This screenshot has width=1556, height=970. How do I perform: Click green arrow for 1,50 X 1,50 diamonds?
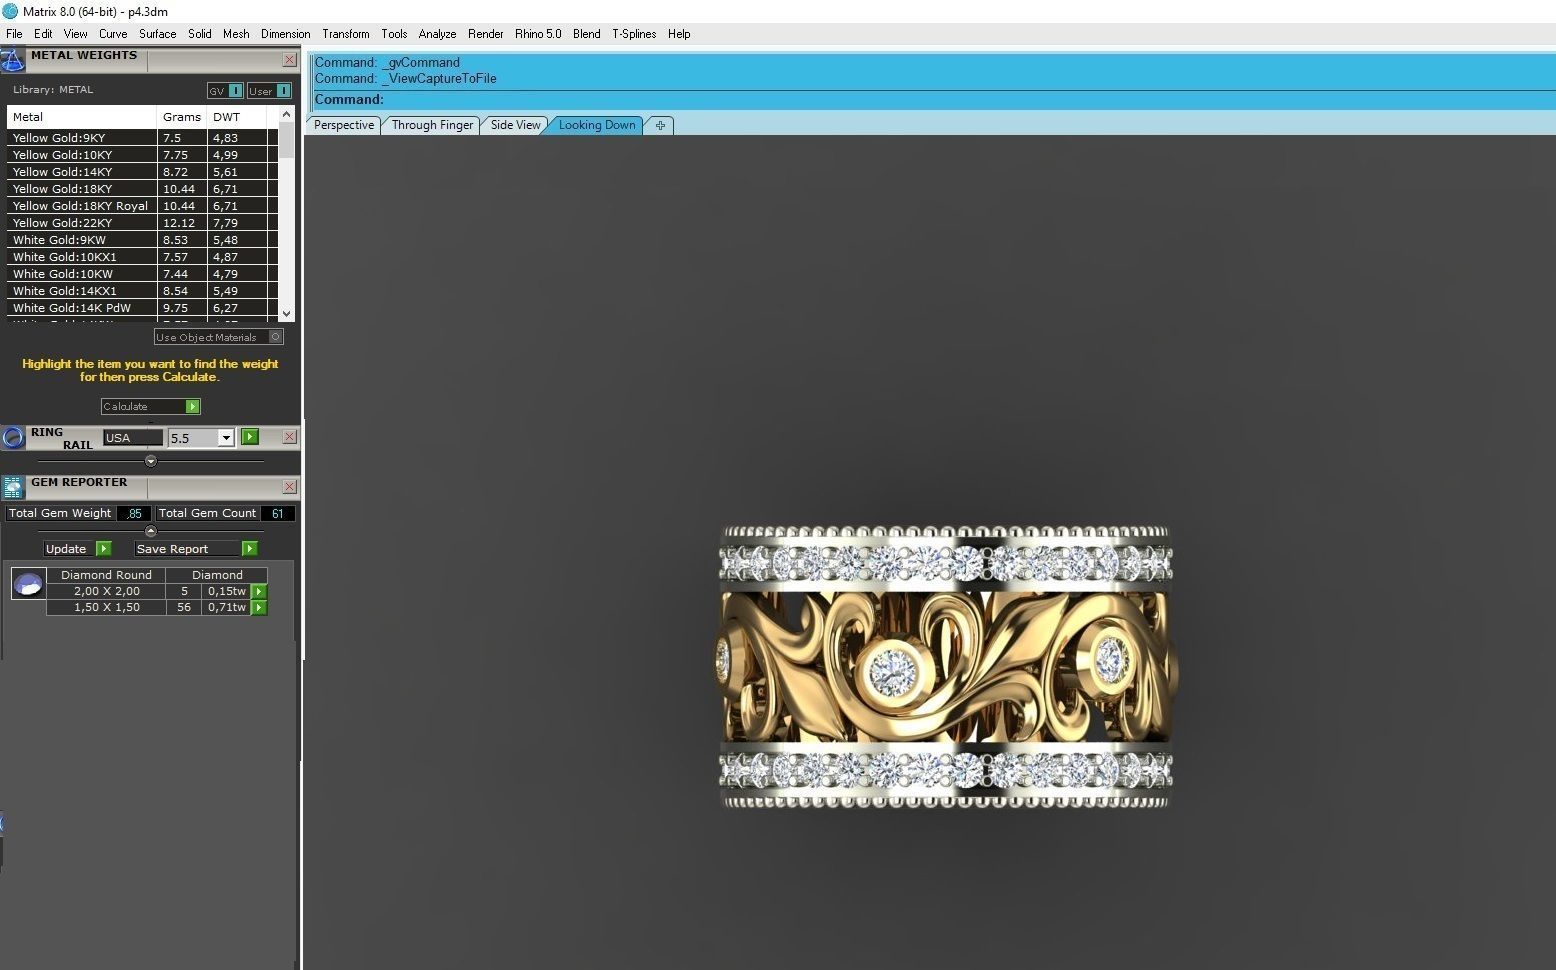coord(259,607)
